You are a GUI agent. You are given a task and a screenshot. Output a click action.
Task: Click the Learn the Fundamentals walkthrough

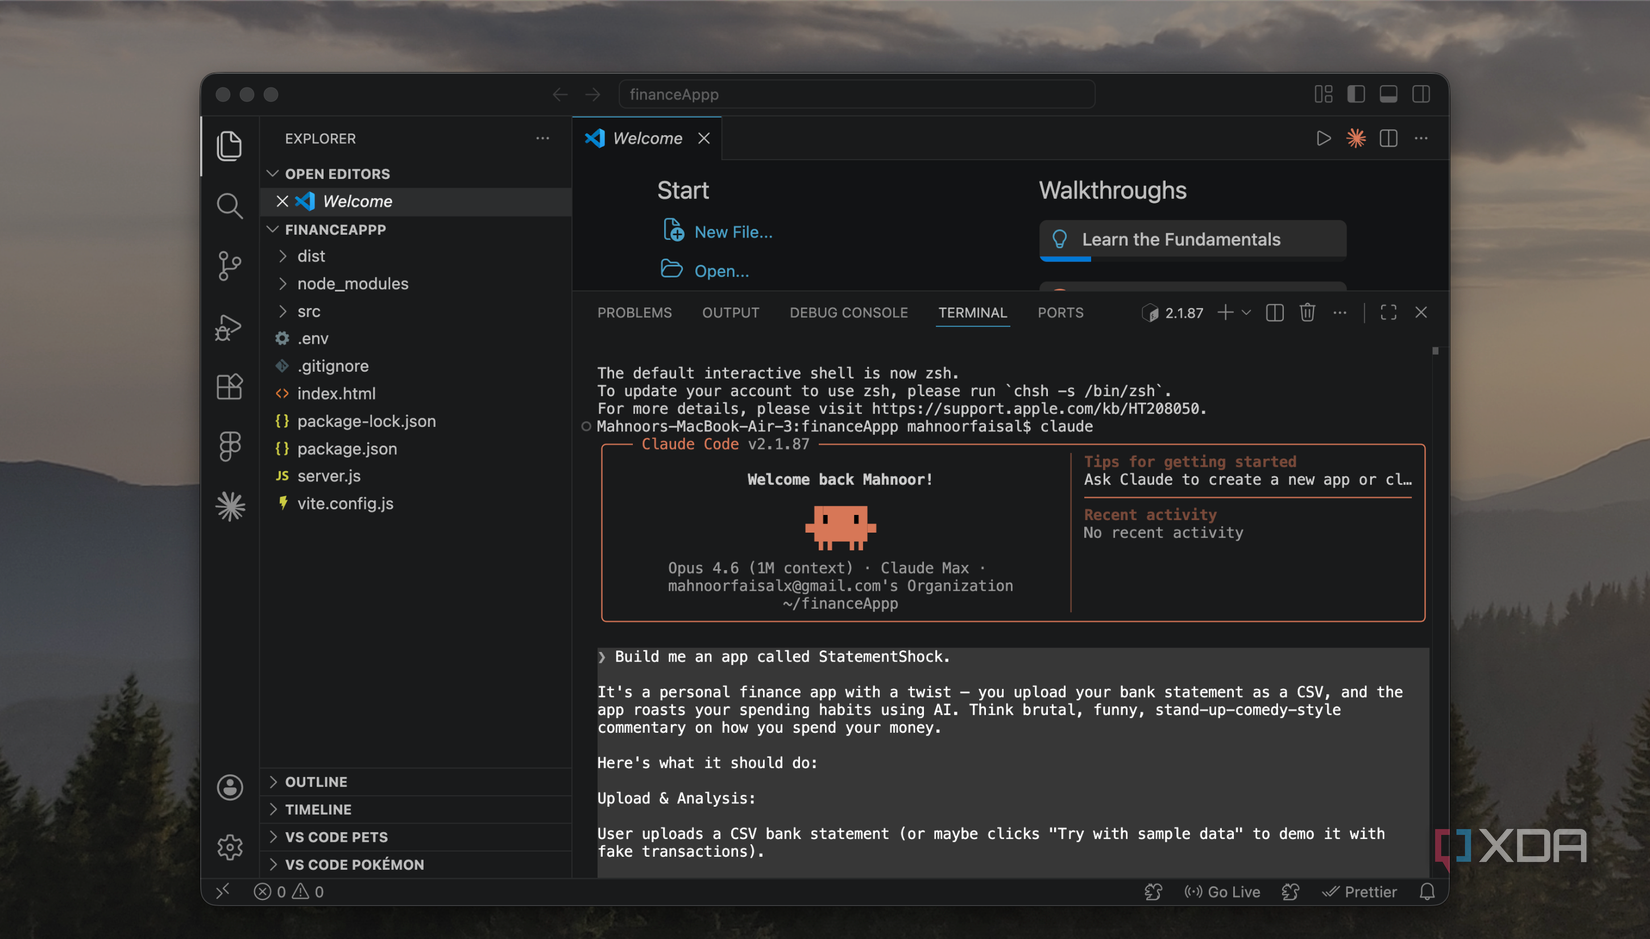point(1181,239)
